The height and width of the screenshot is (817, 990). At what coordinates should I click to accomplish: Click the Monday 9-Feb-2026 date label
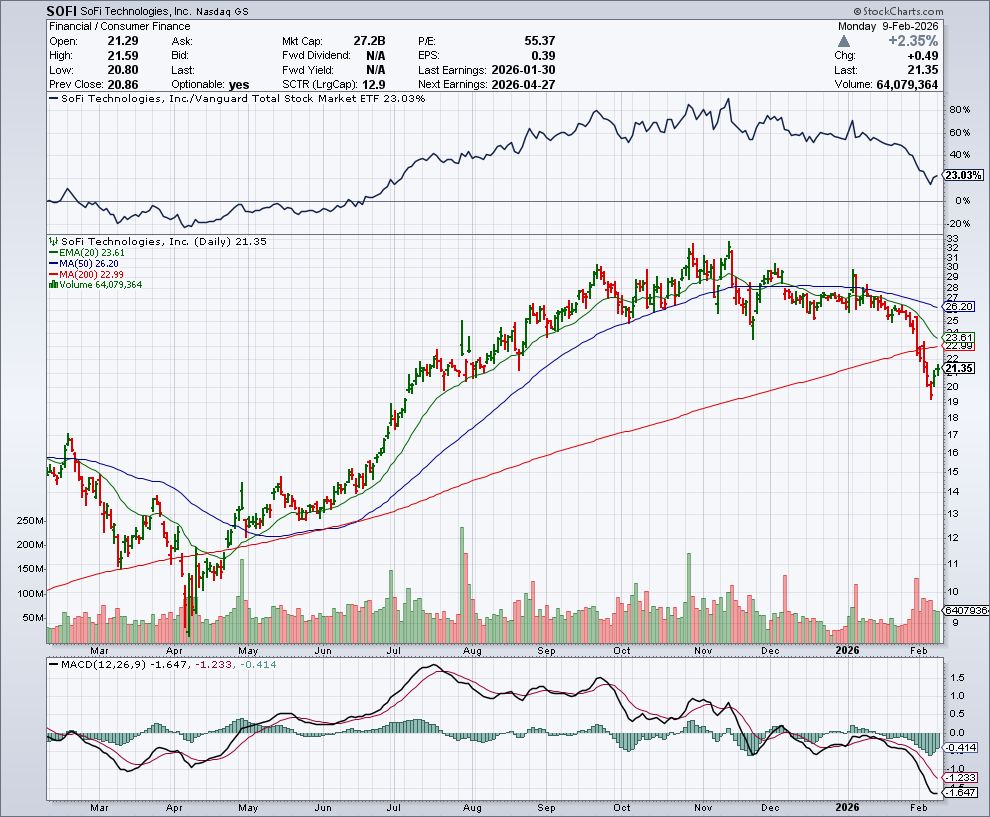point(888,26)
